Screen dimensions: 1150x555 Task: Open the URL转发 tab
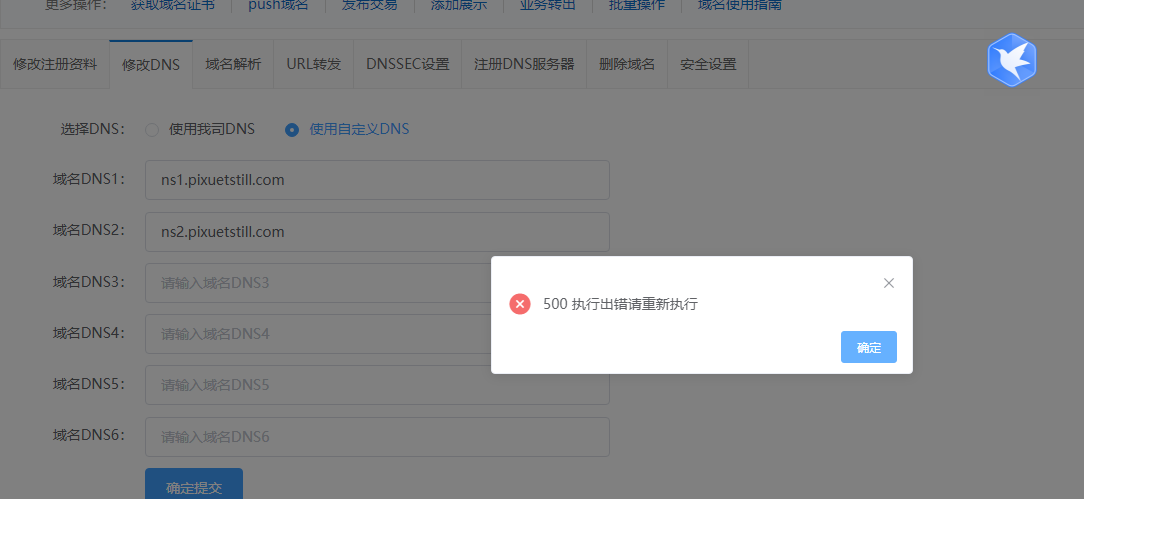click(x=313, y=64)
